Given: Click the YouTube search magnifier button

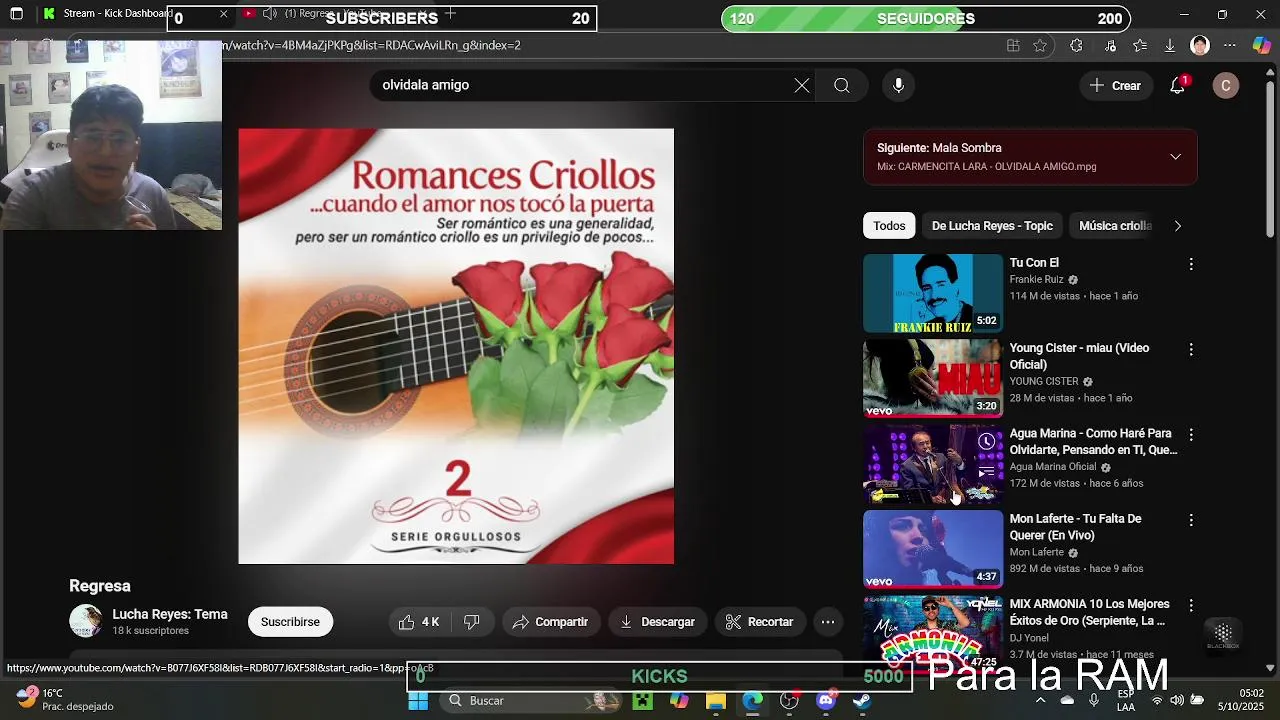Looking at the screenshot, I should 842,85.
